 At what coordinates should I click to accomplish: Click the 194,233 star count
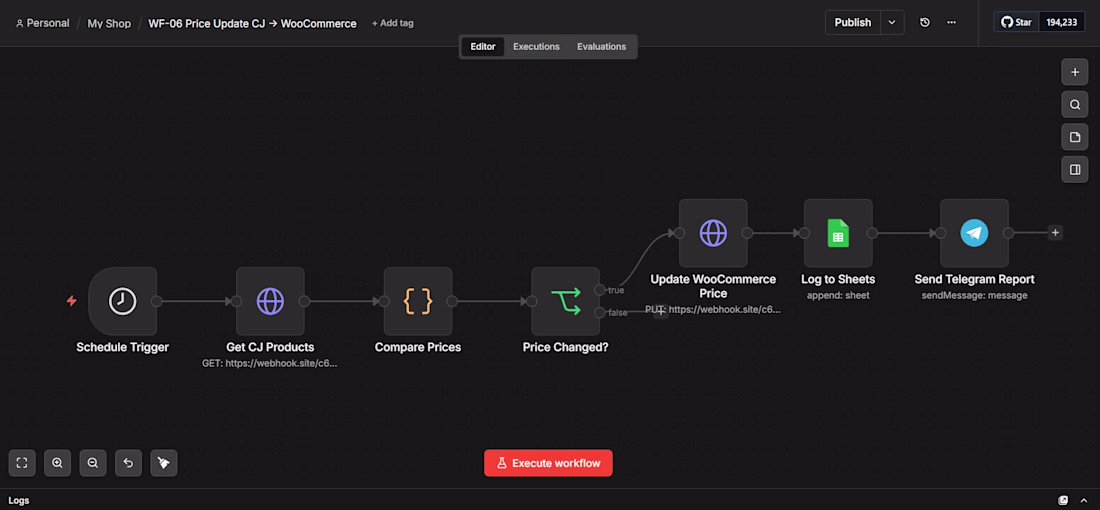[1061, 22]
